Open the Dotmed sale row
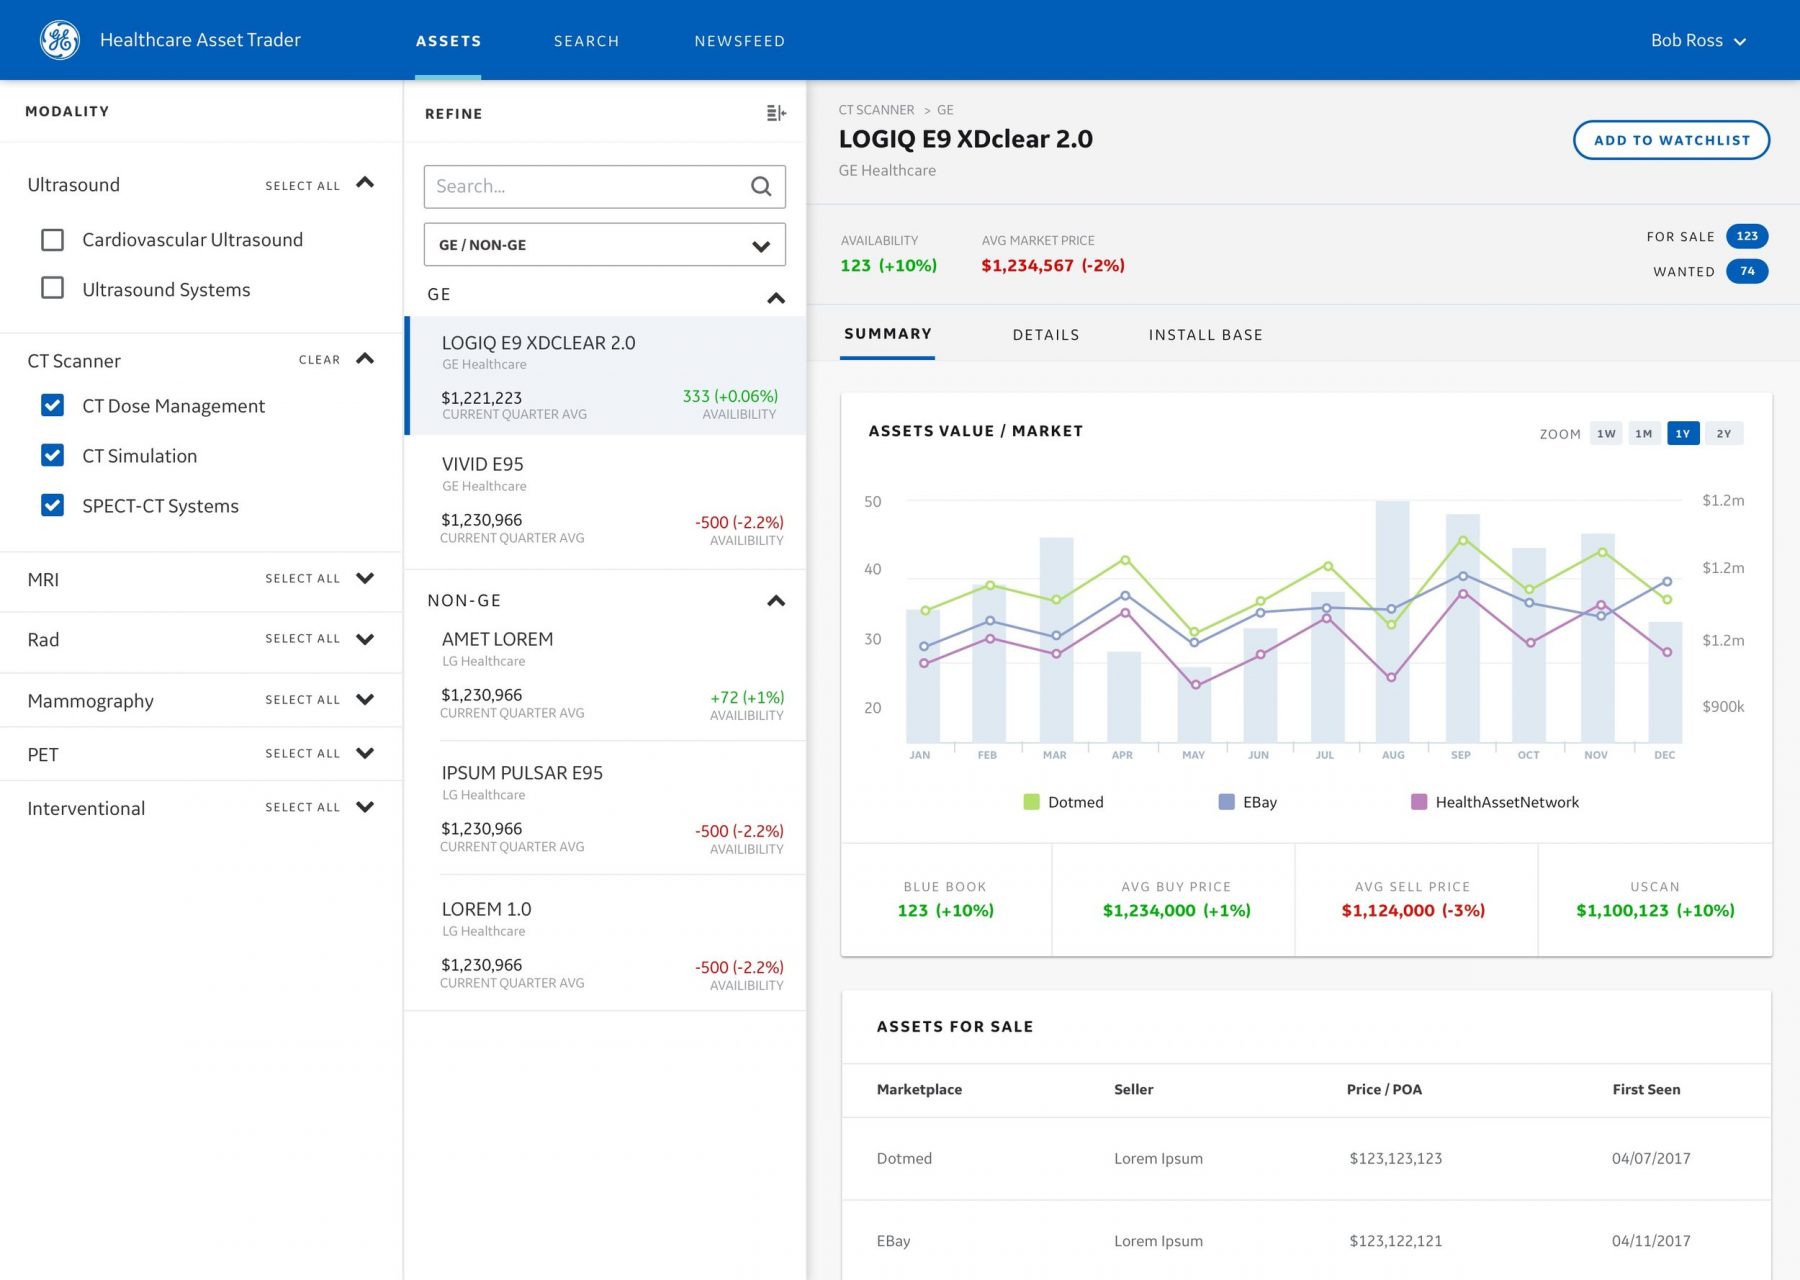 (x=1306, y=1158)
